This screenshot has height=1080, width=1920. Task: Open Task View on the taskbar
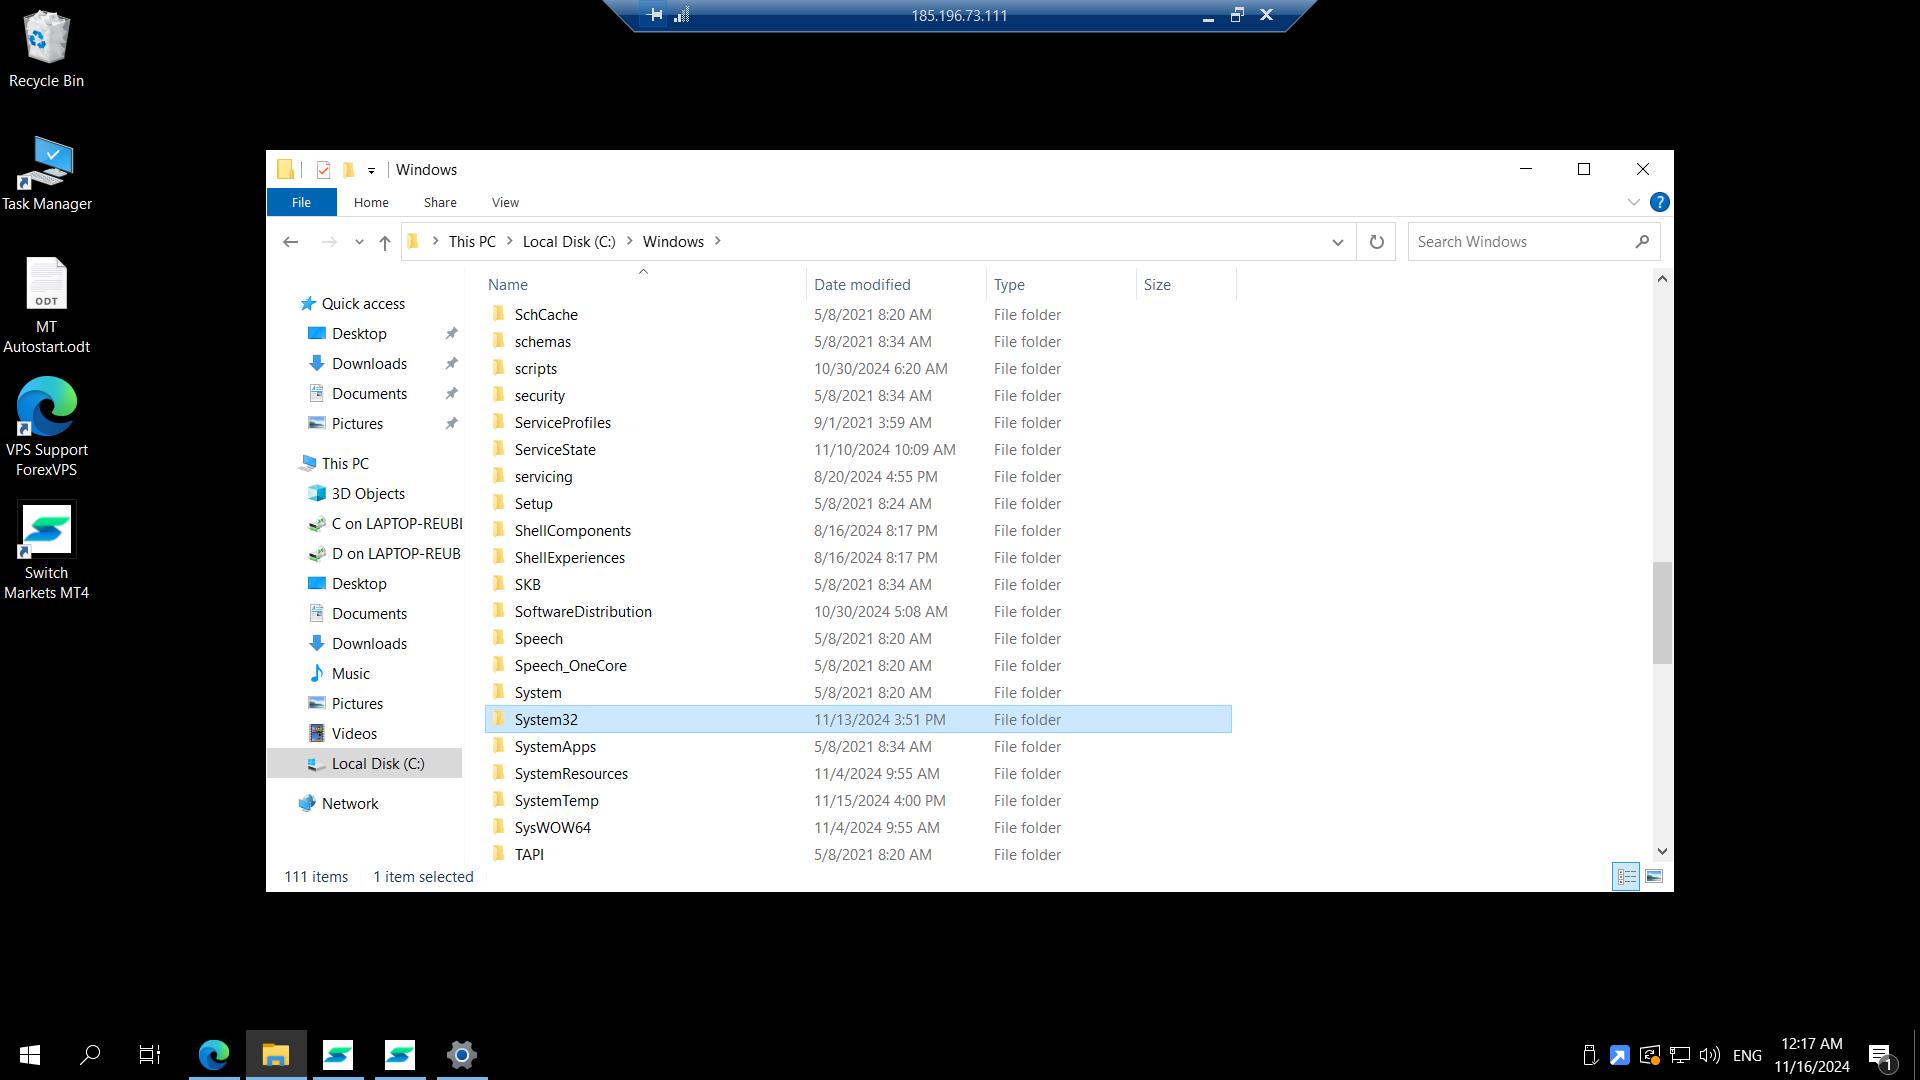150,1055
